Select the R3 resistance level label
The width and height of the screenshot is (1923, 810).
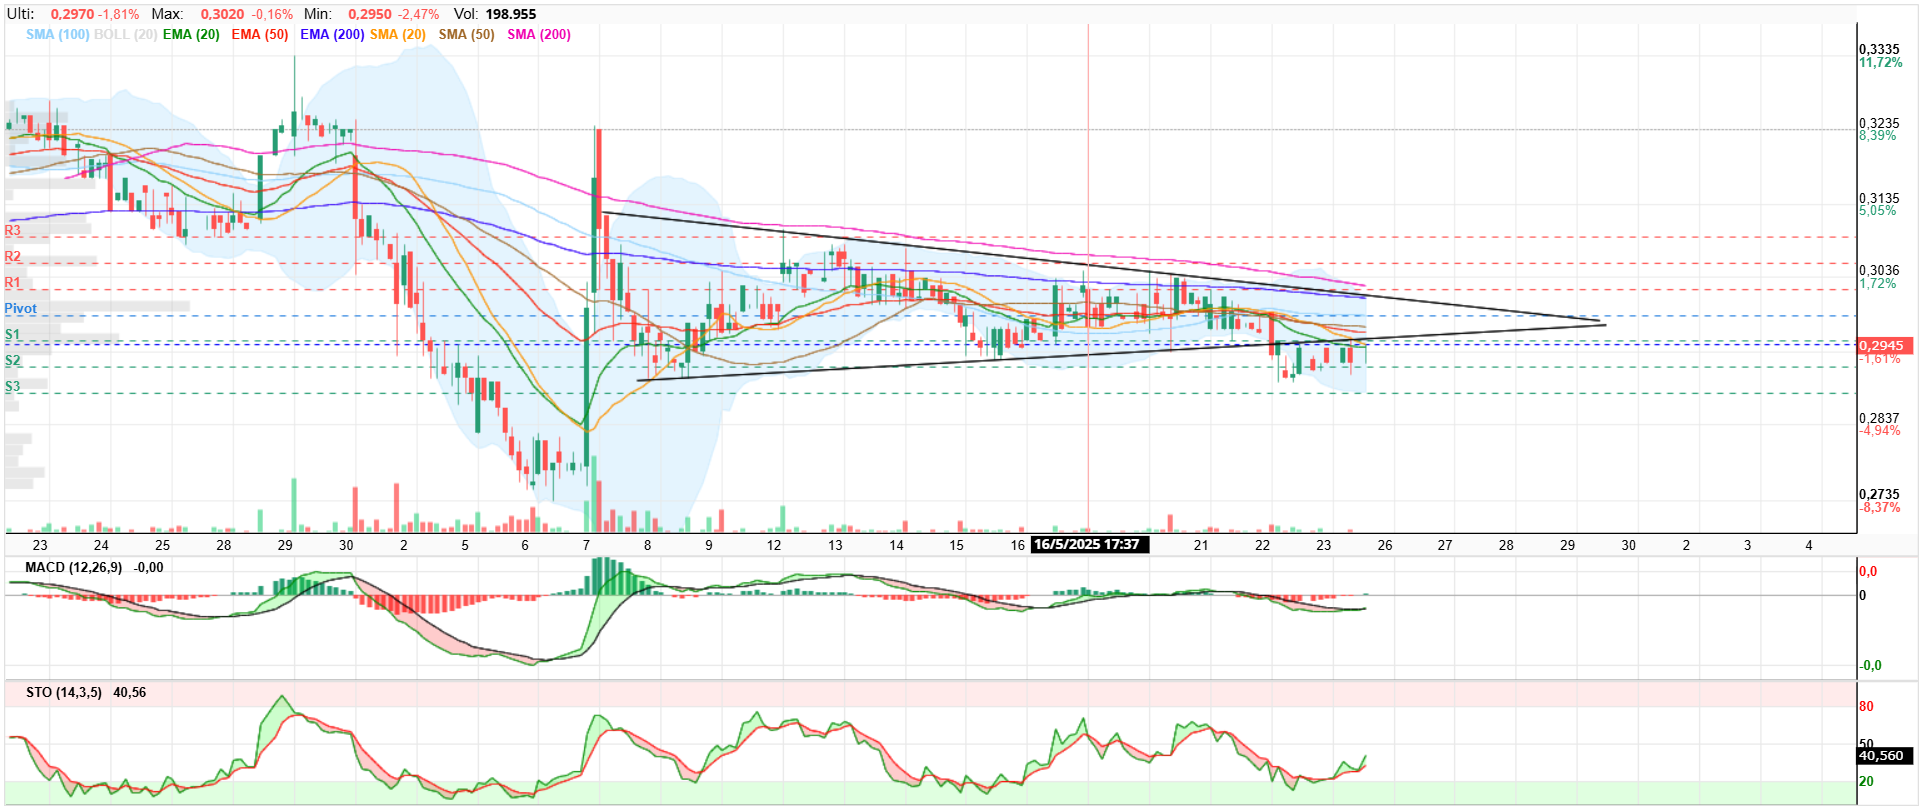click(x=13, y=231)
